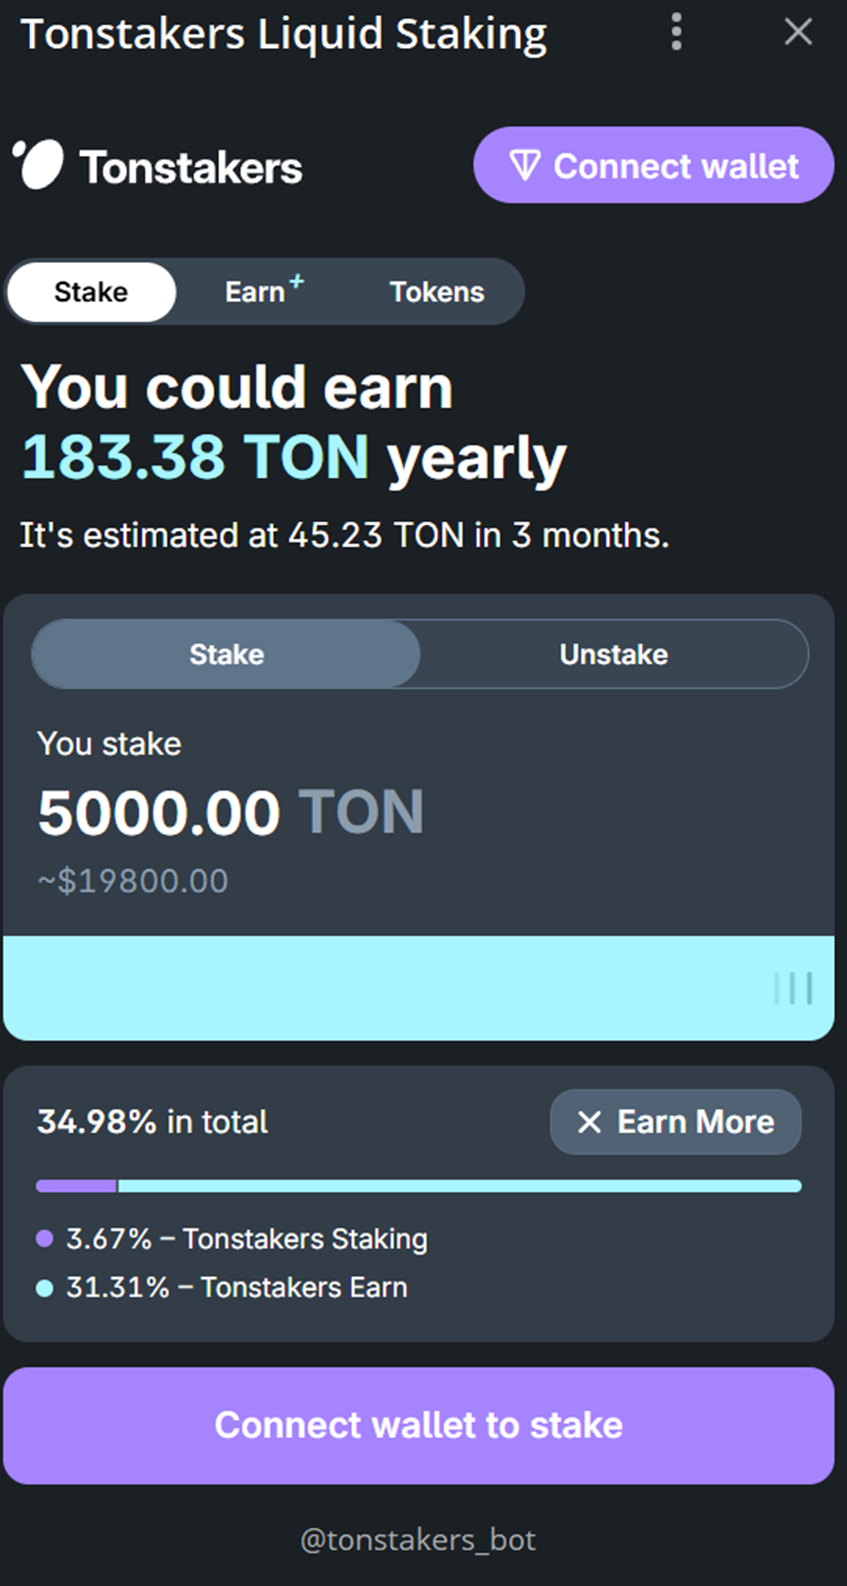Open the Tokens tab
This screenshot has height=1586, width=847.
pyautogui.click(x=436, y=292)
